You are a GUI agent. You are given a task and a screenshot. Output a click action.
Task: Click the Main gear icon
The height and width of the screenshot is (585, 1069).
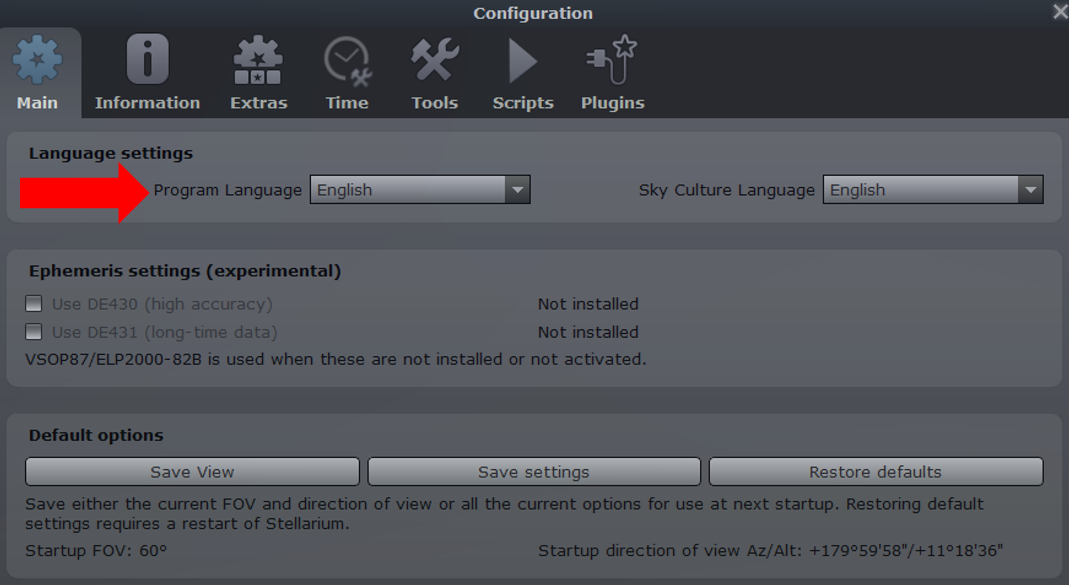coord(37,60)
